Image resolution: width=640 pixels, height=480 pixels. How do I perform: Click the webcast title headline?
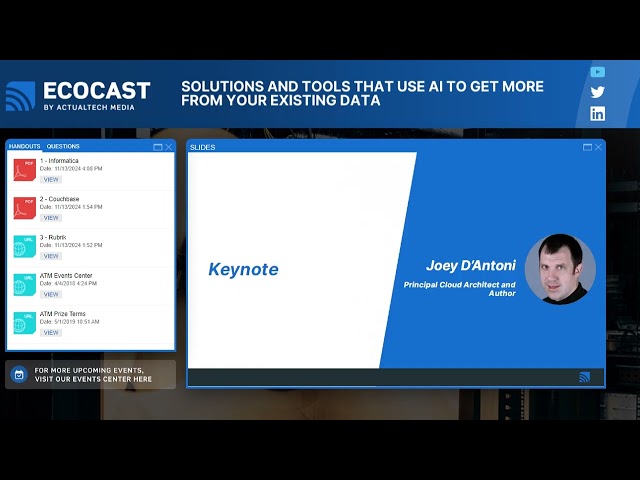[x=362, y=93]
